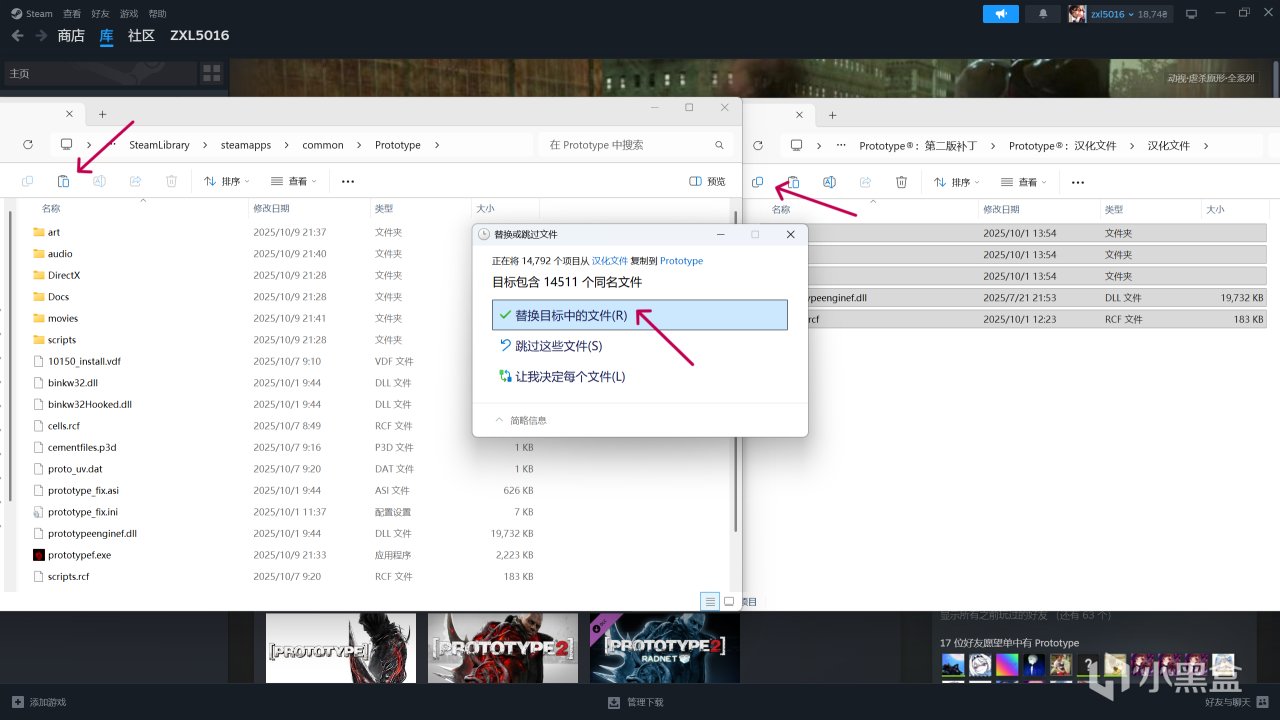Navigate to common breadcrumb
This screenshot has width=1280, height=720.
click(x=323, y=145)
